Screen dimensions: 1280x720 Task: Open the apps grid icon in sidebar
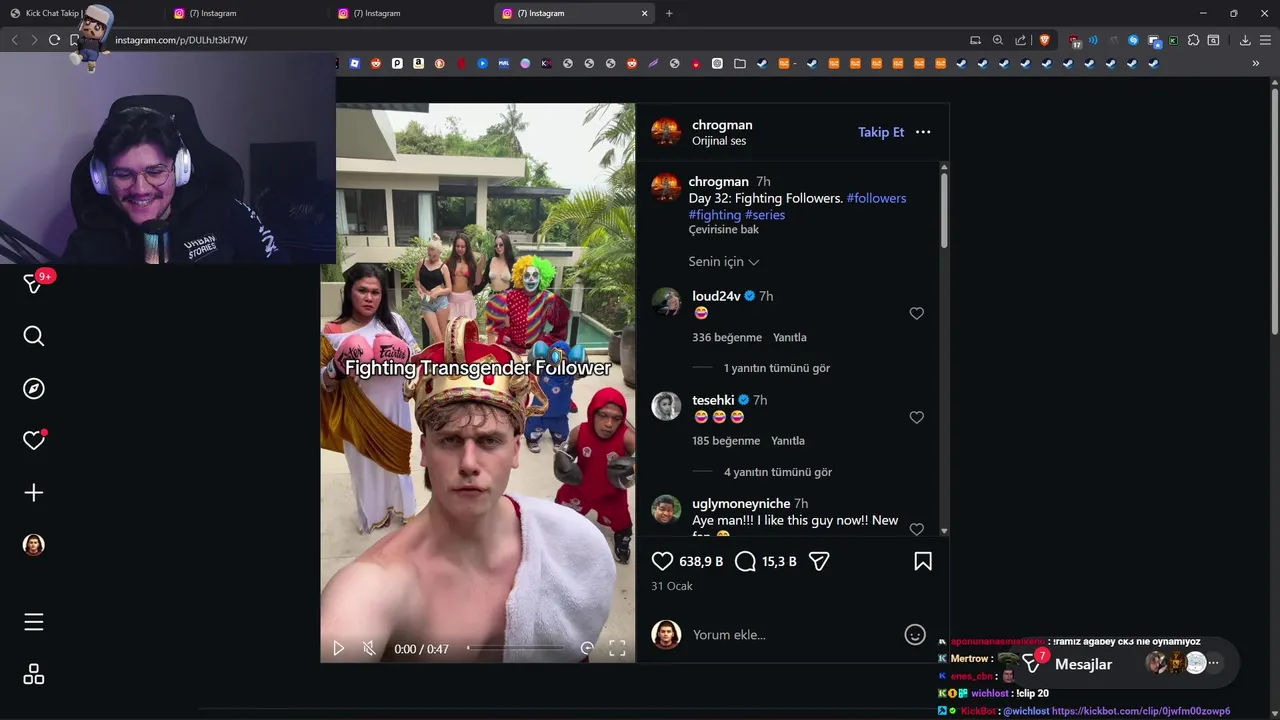(x=34, y=674)
